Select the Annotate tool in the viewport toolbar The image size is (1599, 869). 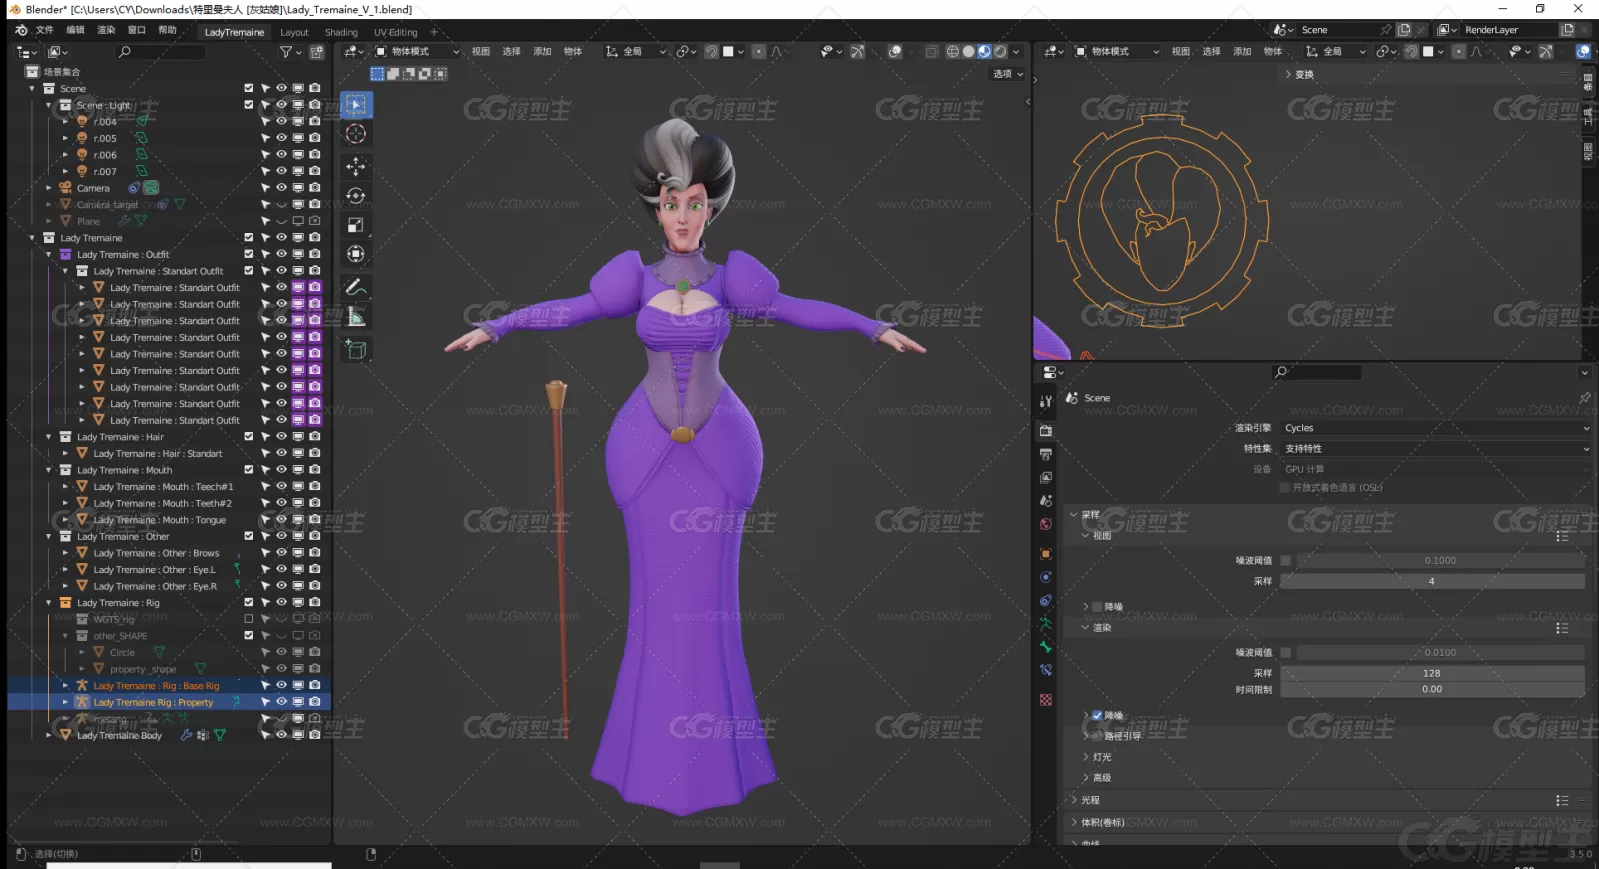(x=356, y=287)
